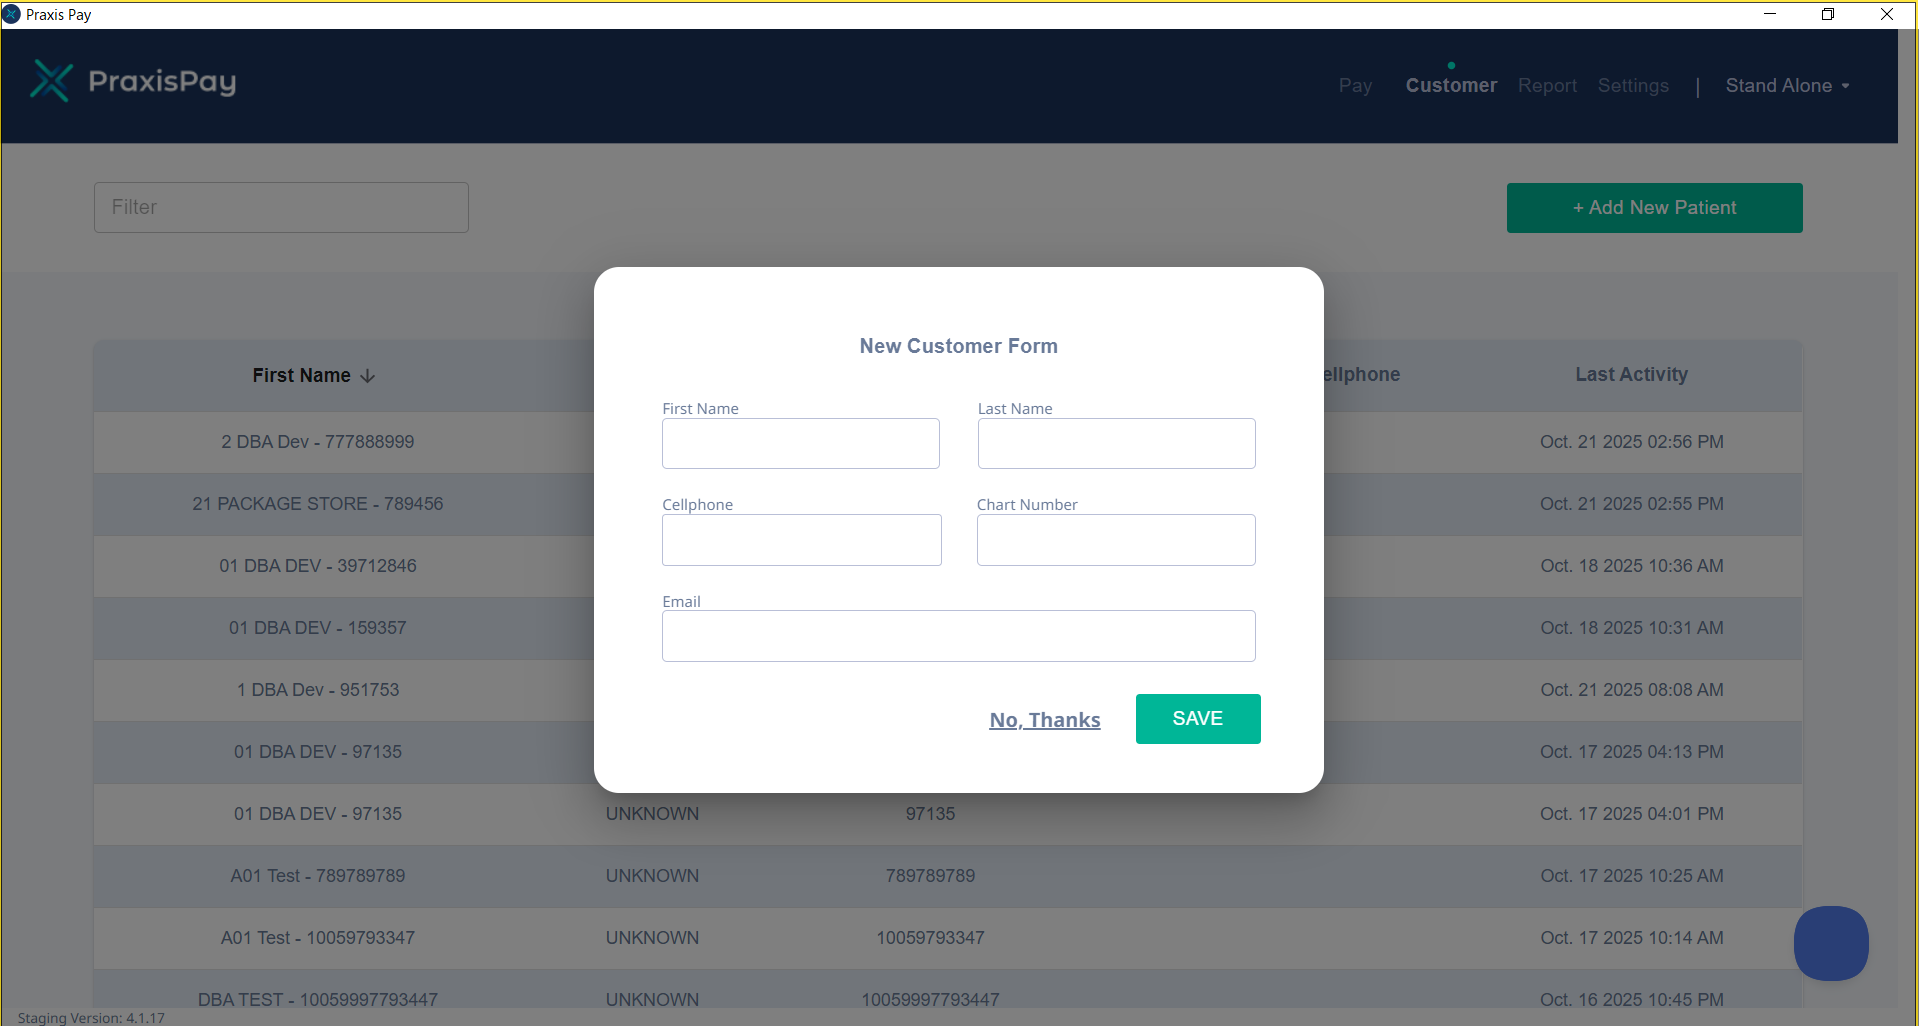The height and width of the screenshot is (1026, 1919).
Task: Open the Pay menu tab
Action: point(1355,86)
